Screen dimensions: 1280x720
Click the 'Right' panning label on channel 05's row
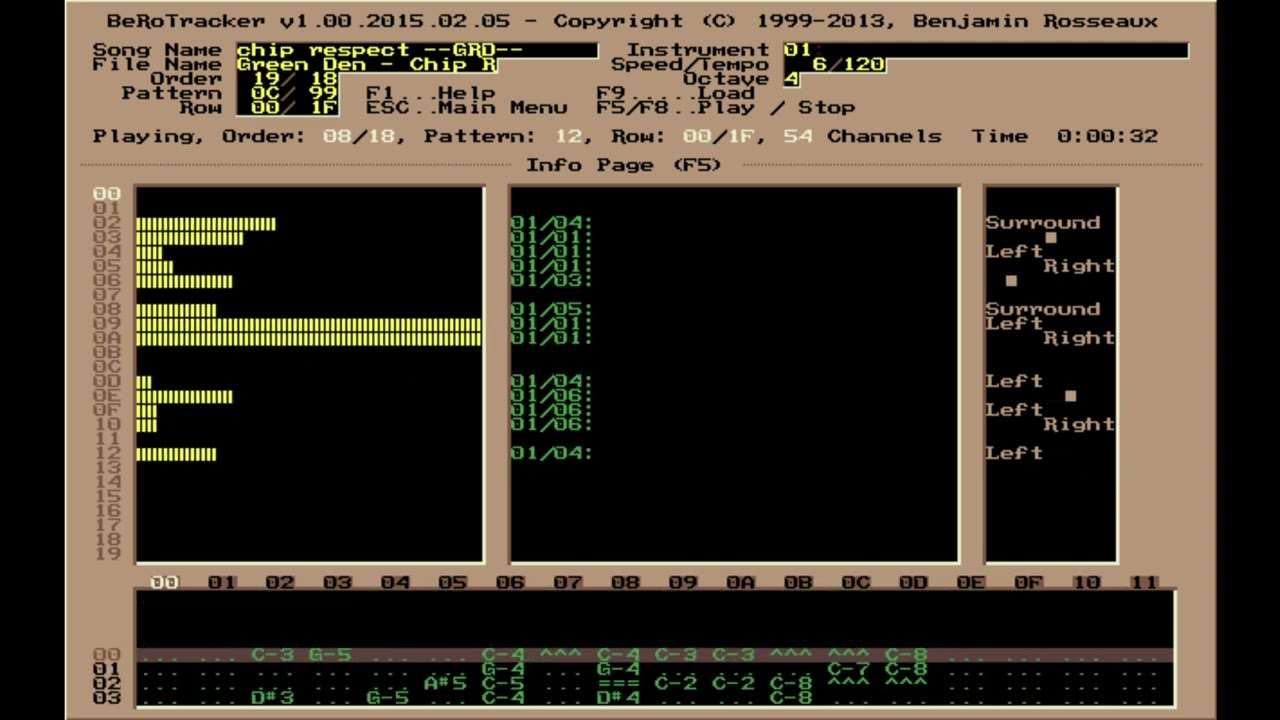[1079, 266]
